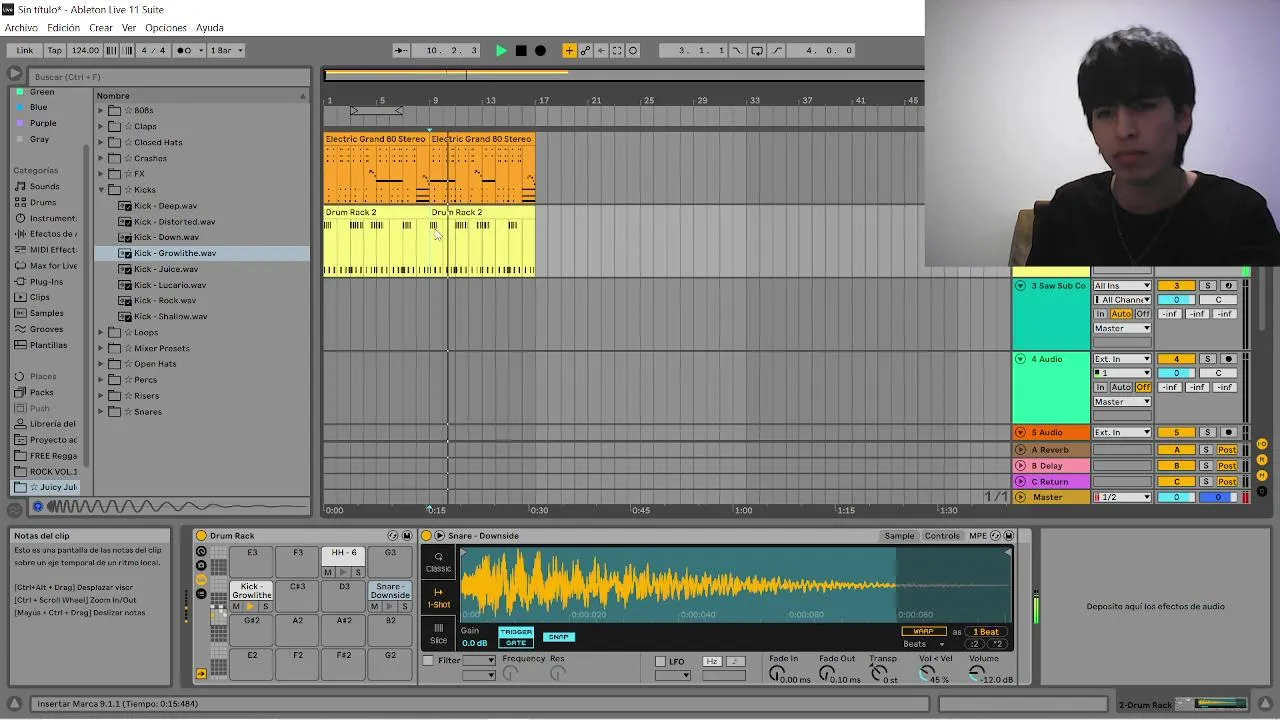Click the browser search field Buscar
The image size is (1280, 720).
[168, 77]
